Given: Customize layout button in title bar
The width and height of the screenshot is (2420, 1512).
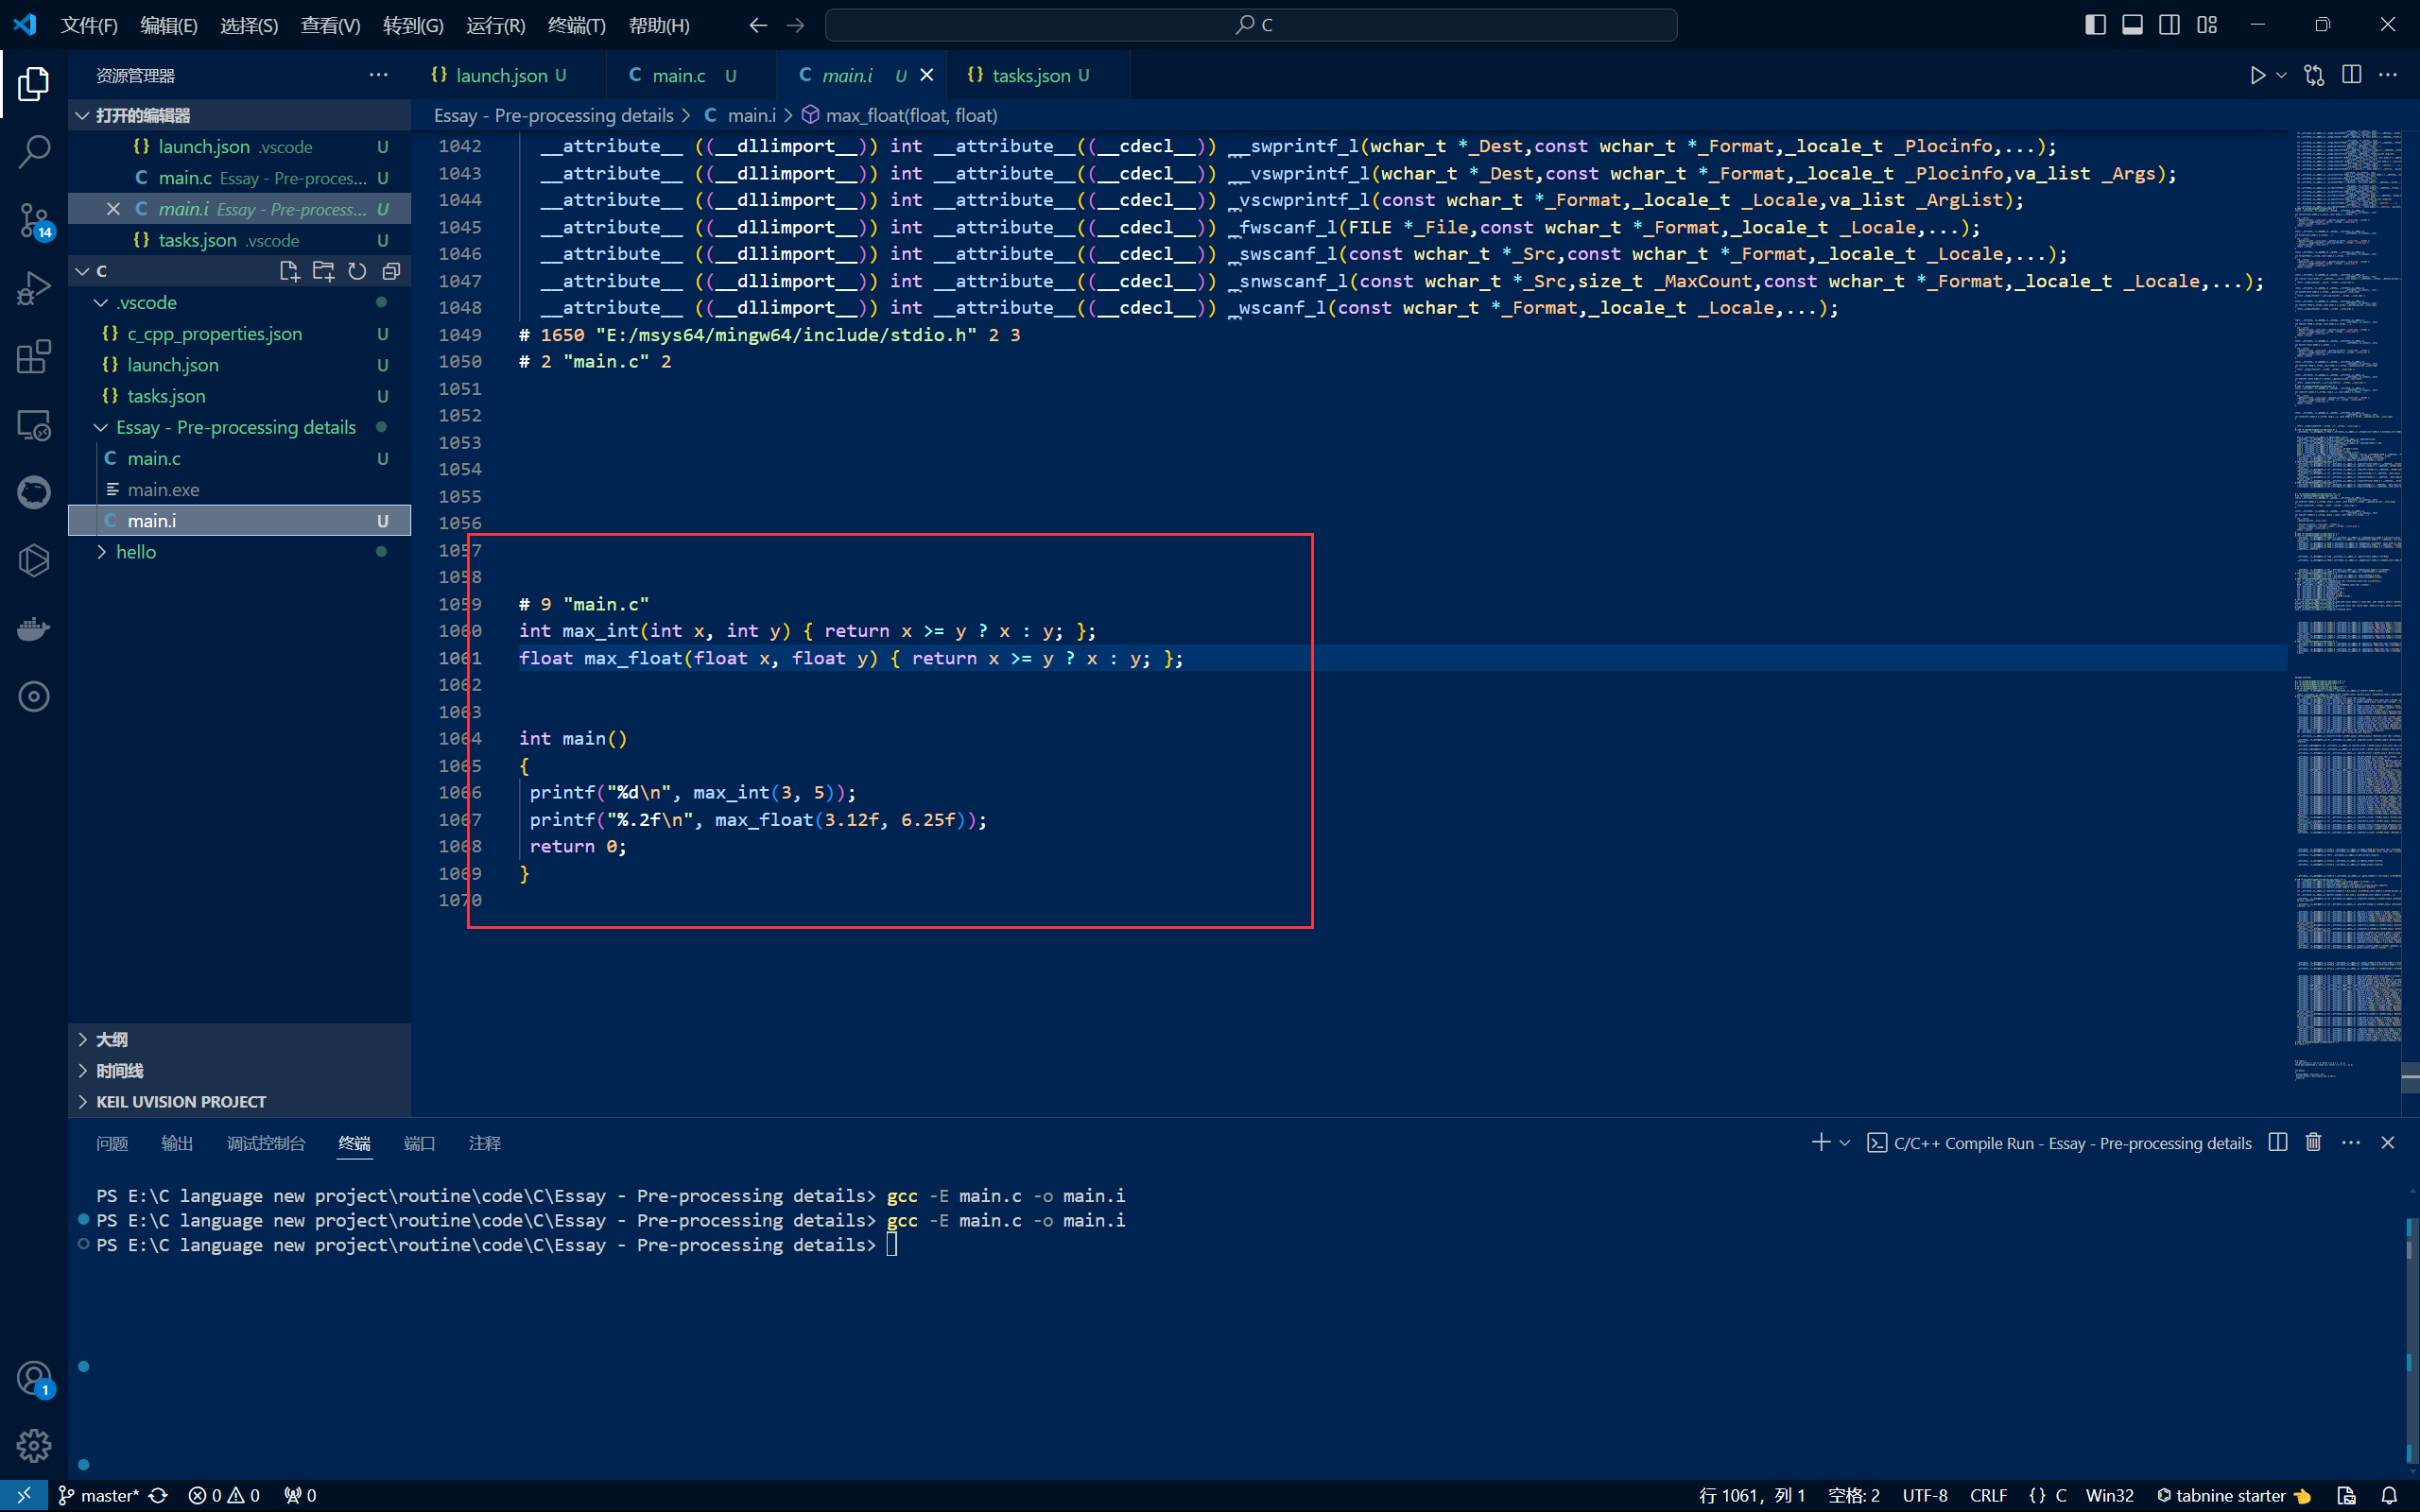Looking at the screenshot, I should point(2207,25).
